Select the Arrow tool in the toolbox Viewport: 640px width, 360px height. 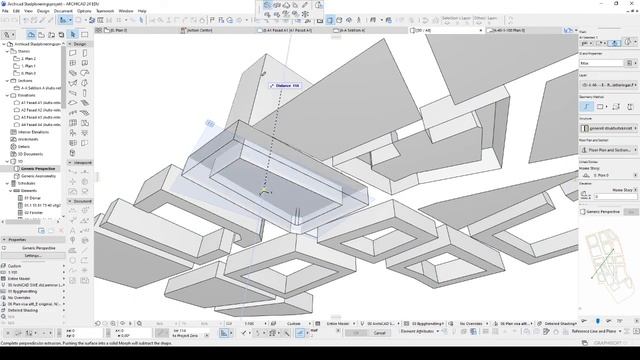click(73, 34)
